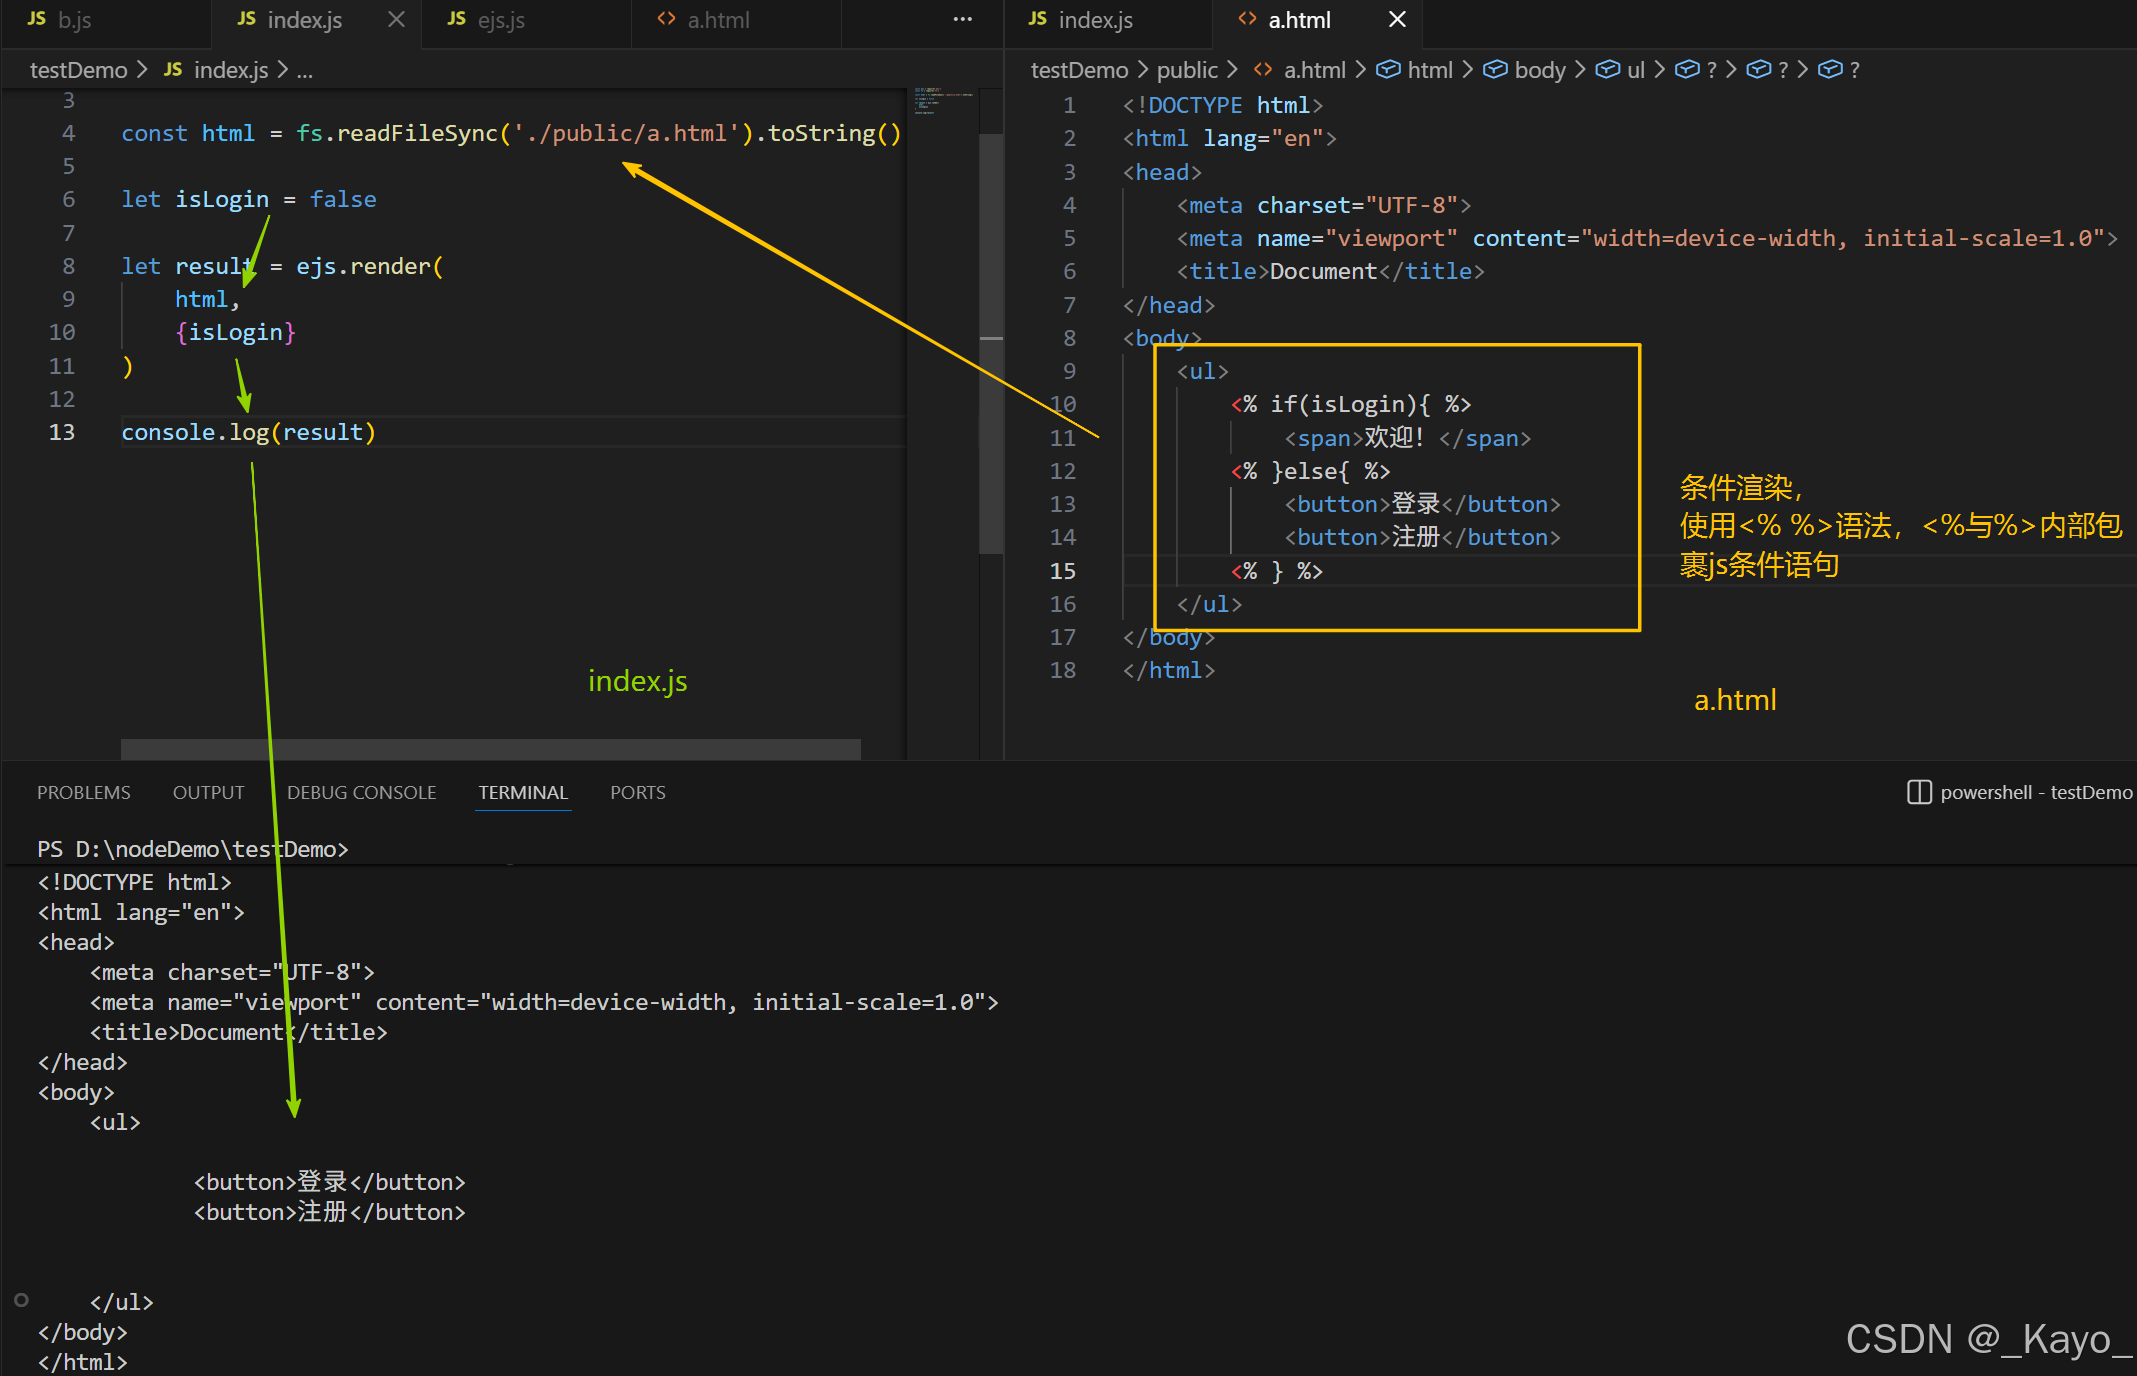Image resolution: width=2137 pixels, height=1376 pixels.
Task: Close the a.html tab in right editor
Action: coord(1397,19)
